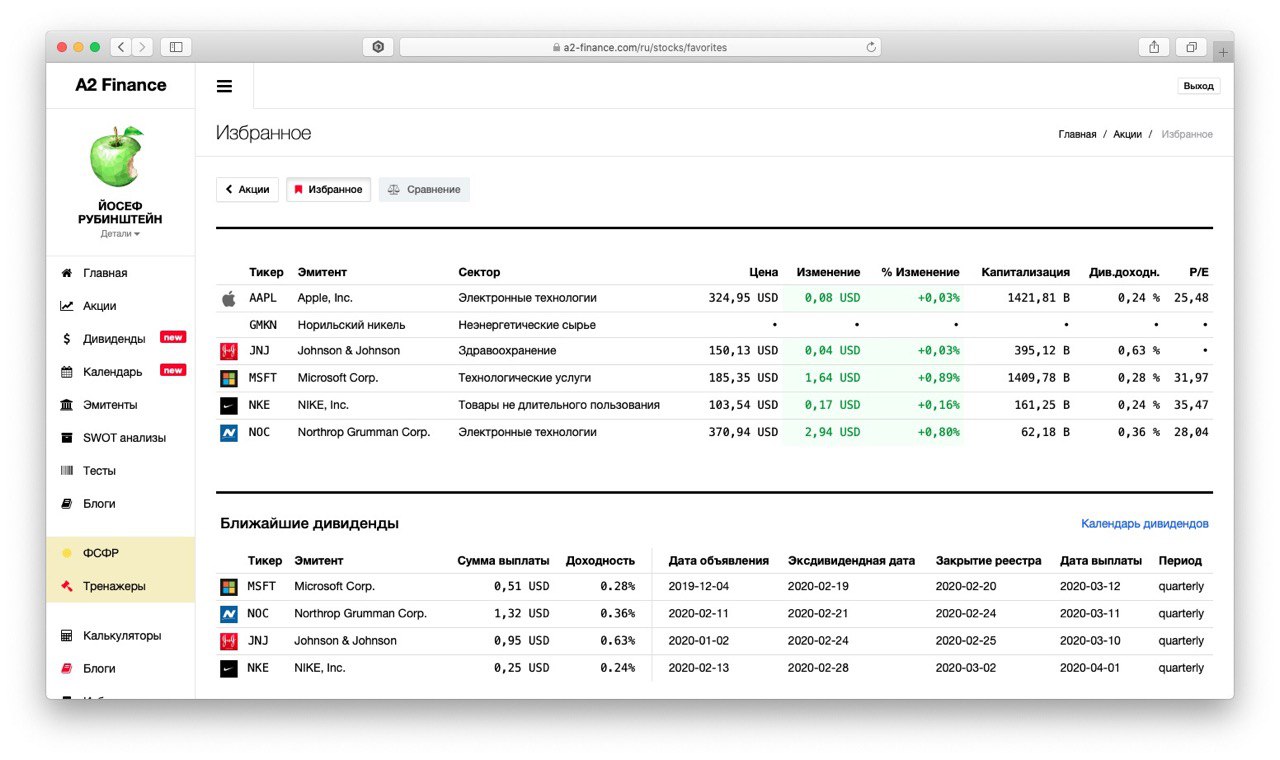Click the Apple logo in AAPL row
This screenshot has width=1280, height=760.
point(228,298)
